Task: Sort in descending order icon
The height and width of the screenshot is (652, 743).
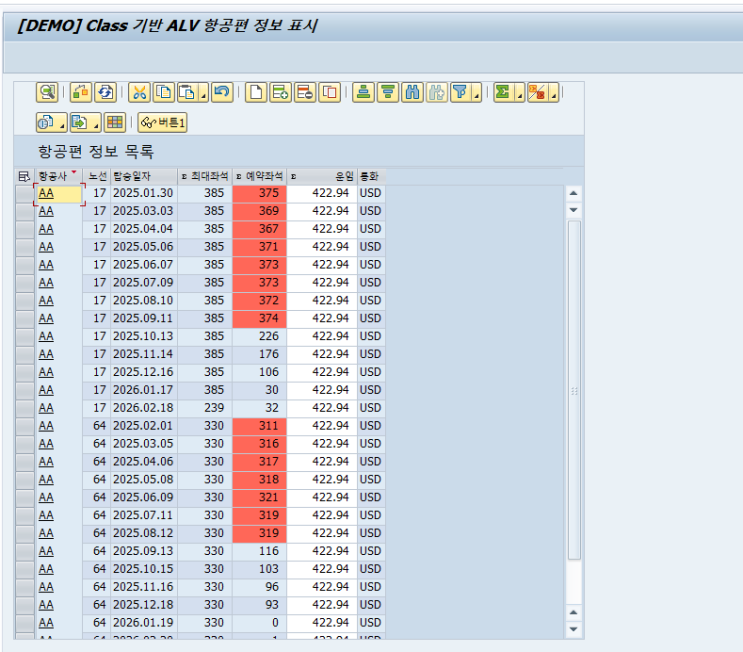Action: click(x=388, y=92)
